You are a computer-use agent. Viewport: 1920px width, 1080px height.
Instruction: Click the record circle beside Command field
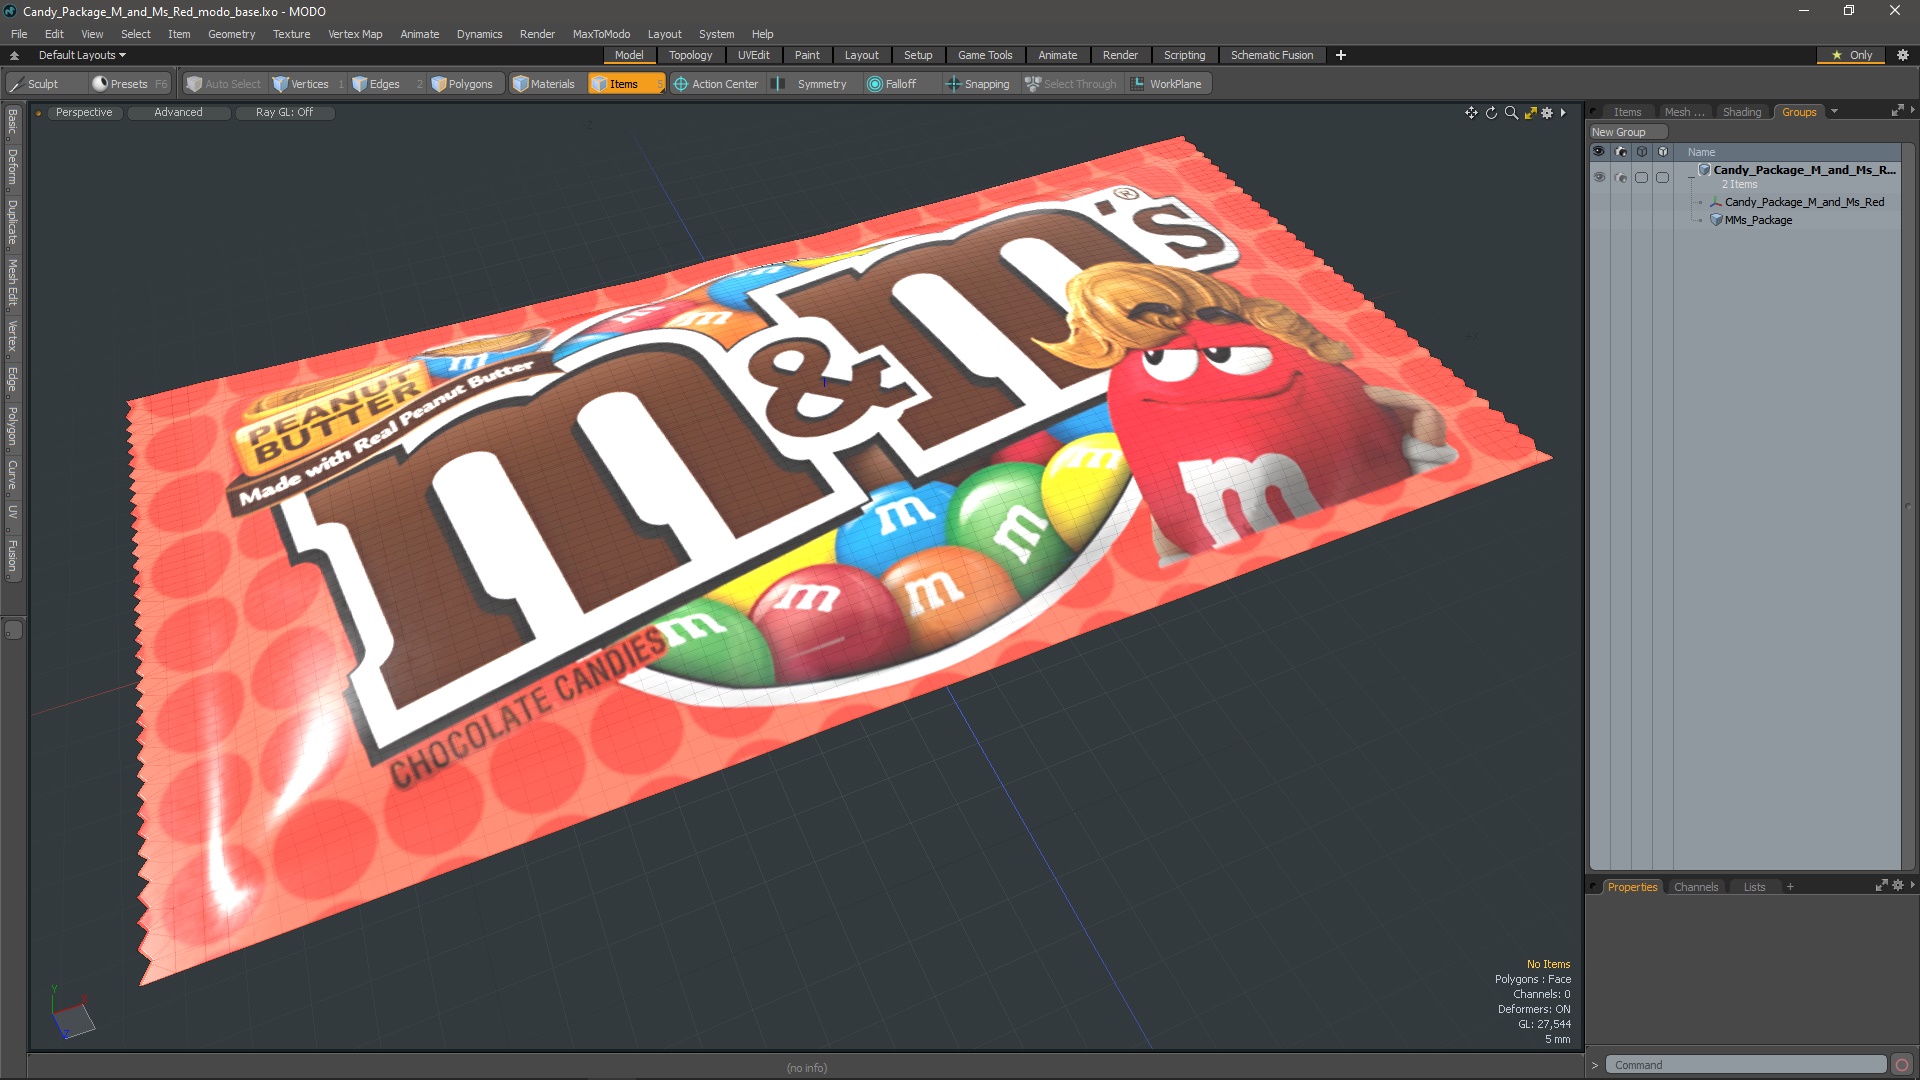(1902, 1065)
